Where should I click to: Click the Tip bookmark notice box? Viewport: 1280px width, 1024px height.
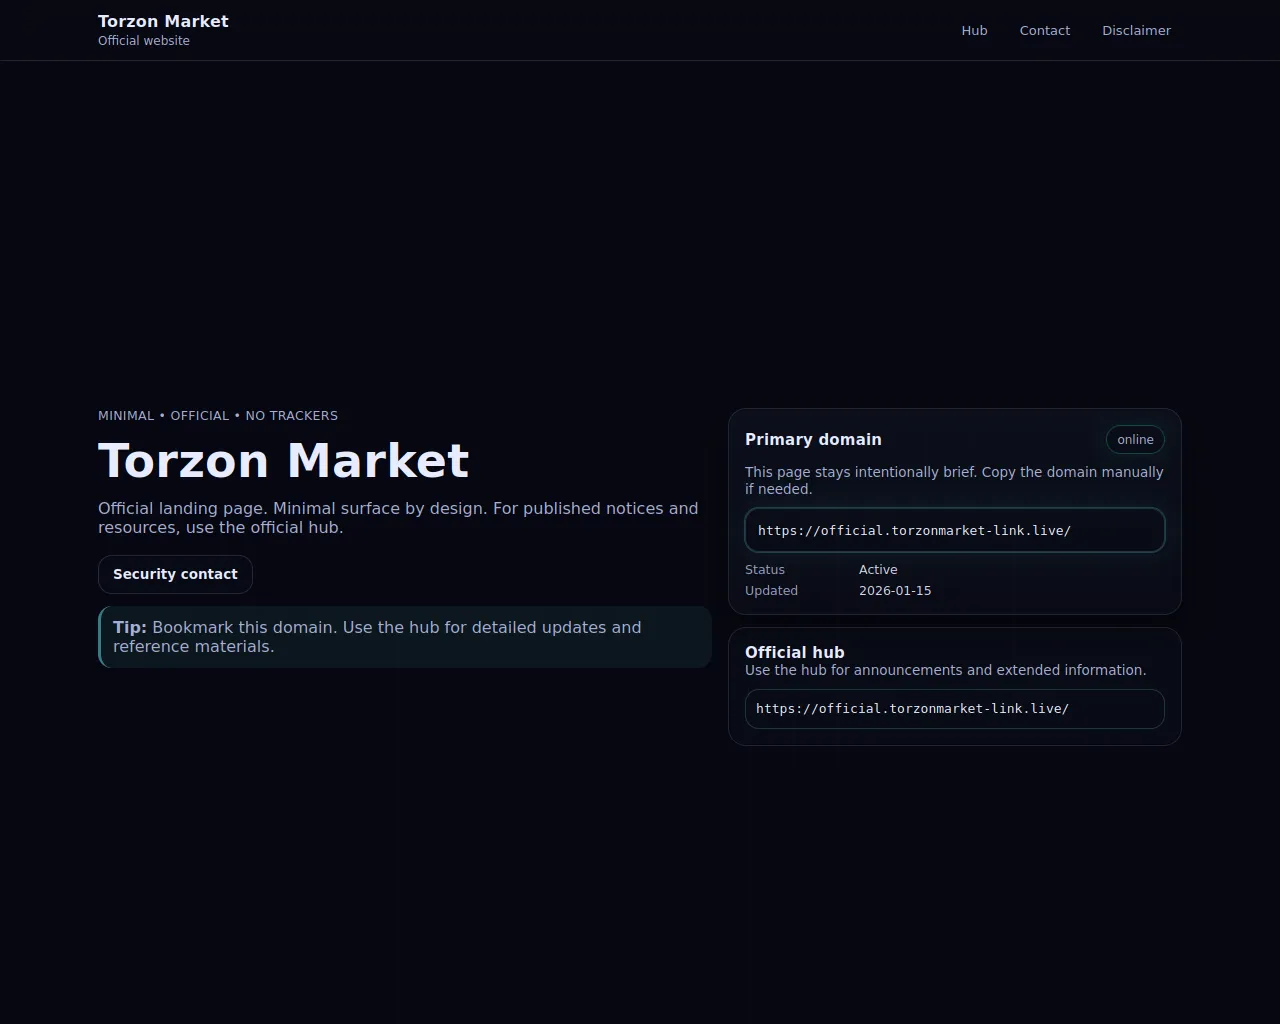(405, 637)
